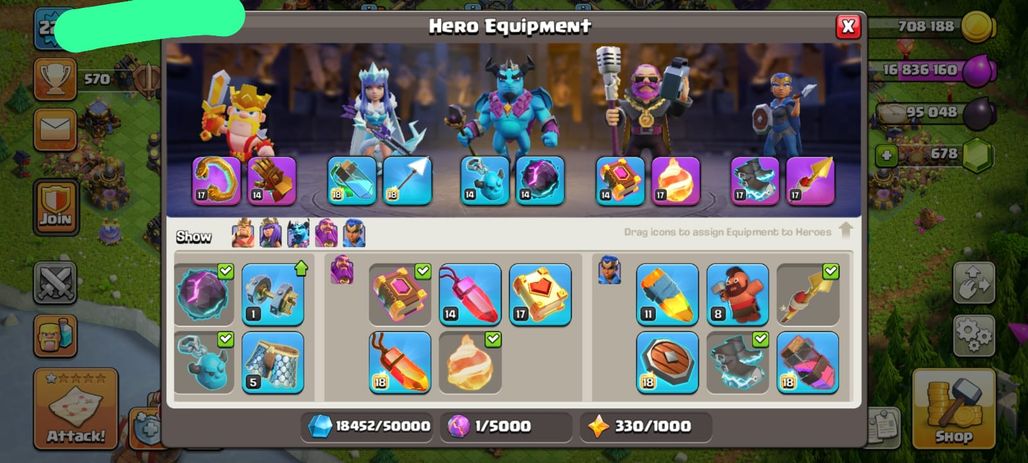Select the Hog Rider Puppet equipment level 8
1028x463 pixels.
point(738,294)
